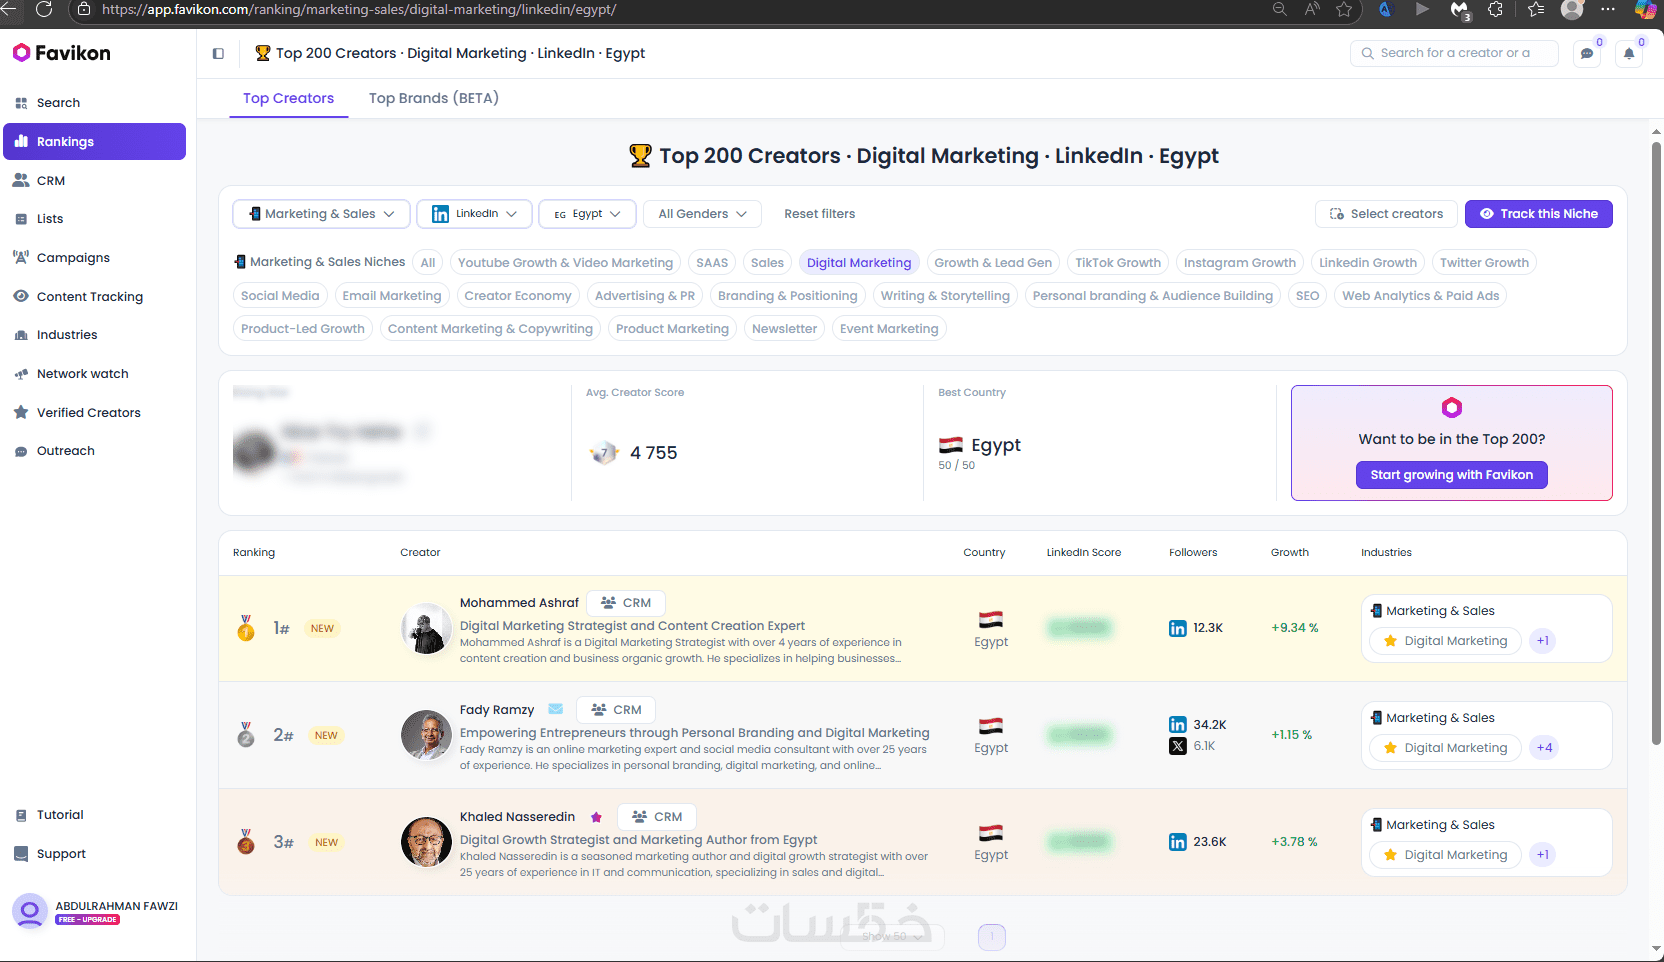Click Start growing with Favikon
This screenshot has height=962, width=1664.
(x=1452, y=475)
